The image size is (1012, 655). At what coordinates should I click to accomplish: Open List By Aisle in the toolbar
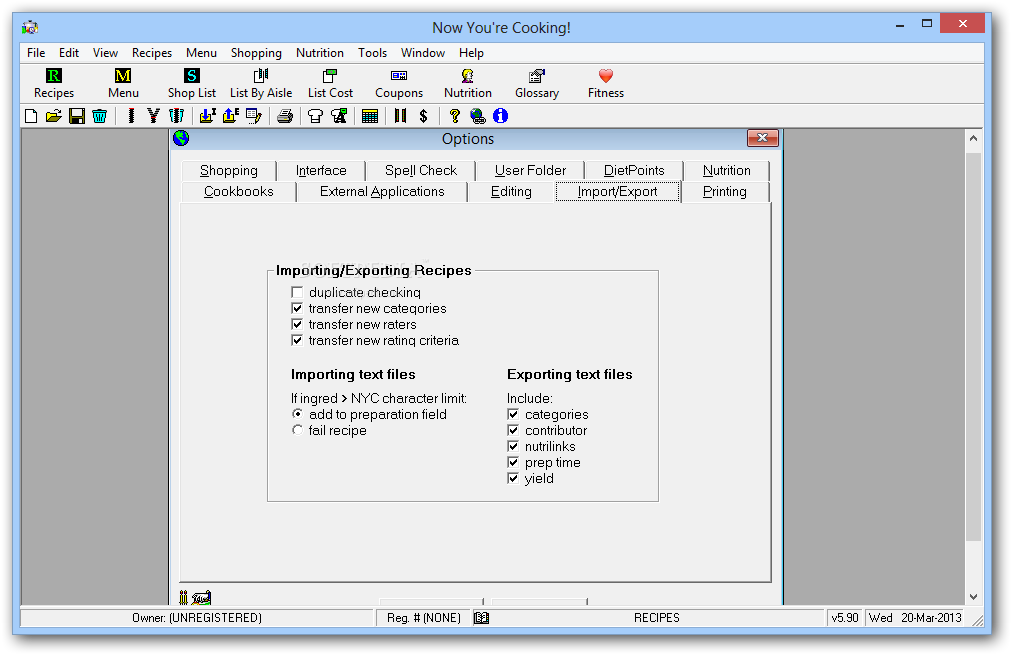(261, 84)
